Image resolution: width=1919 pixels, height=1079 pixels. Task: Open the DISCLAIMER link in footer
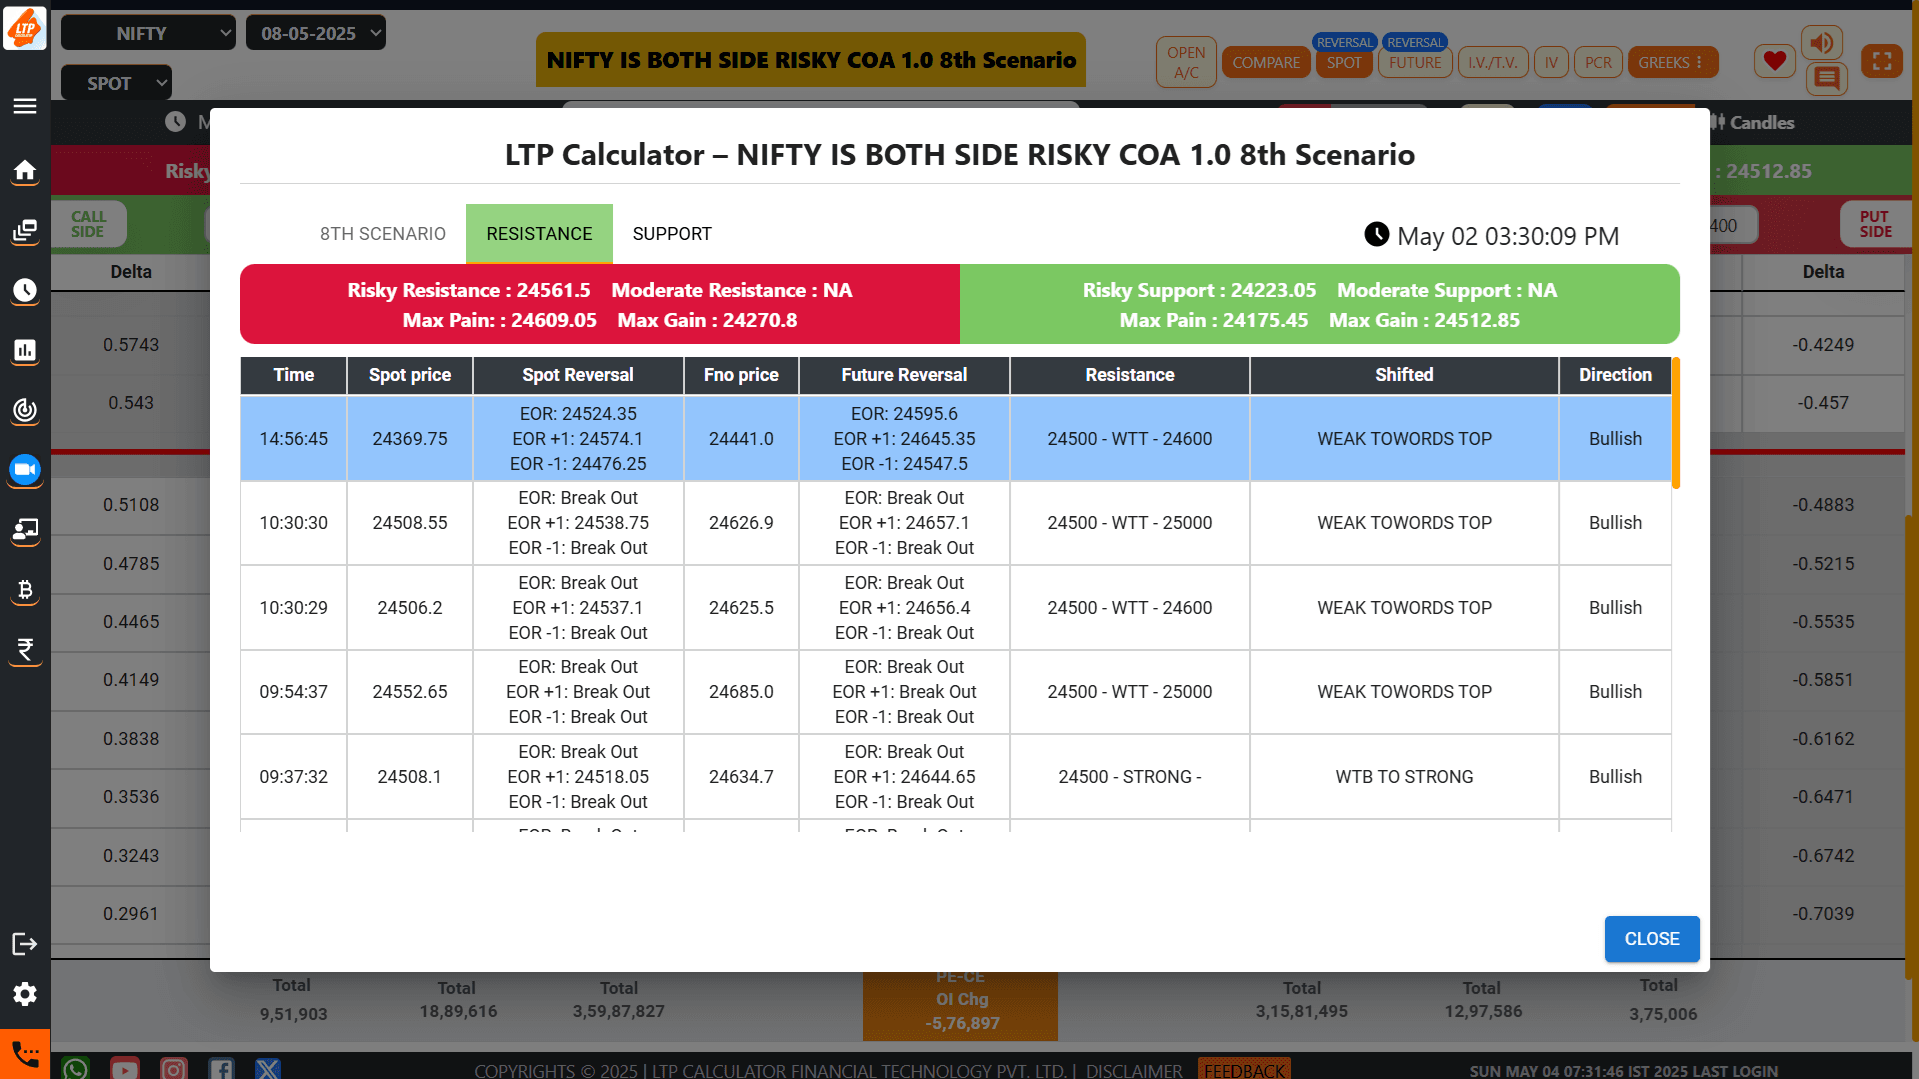pos(1131,1070)
